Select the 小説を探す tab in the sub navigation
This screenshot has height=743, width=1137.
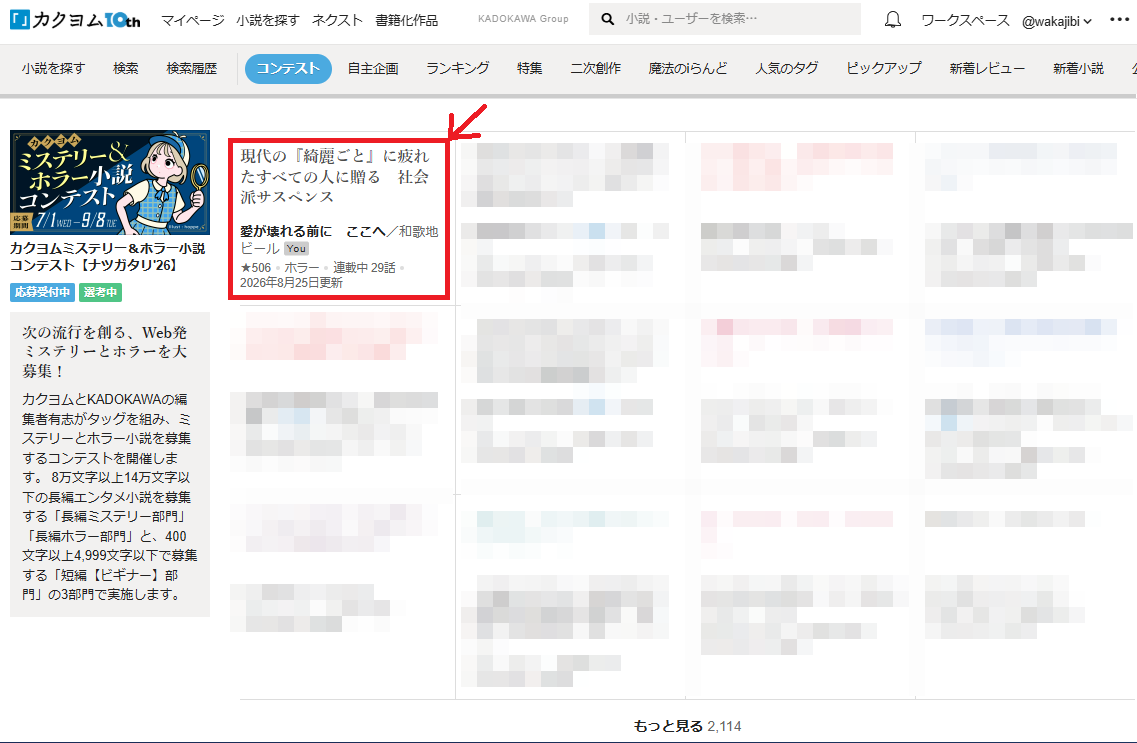tap(53, 68)
